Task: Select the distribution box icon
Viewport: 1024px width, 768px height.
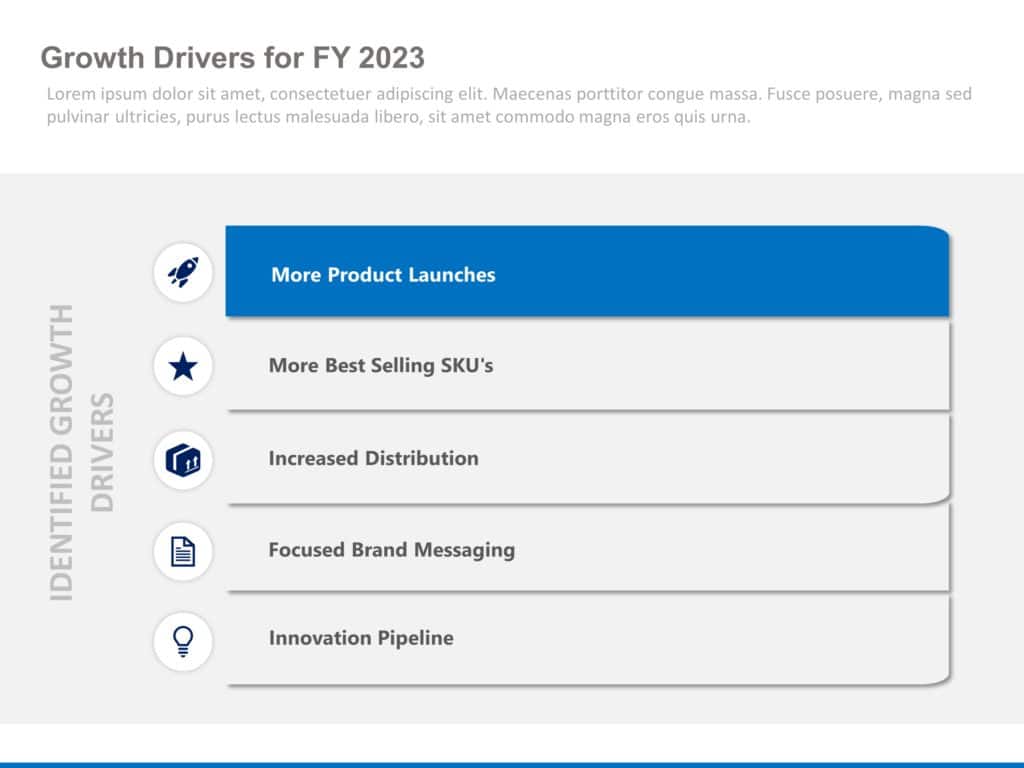Action: point(183,460)
